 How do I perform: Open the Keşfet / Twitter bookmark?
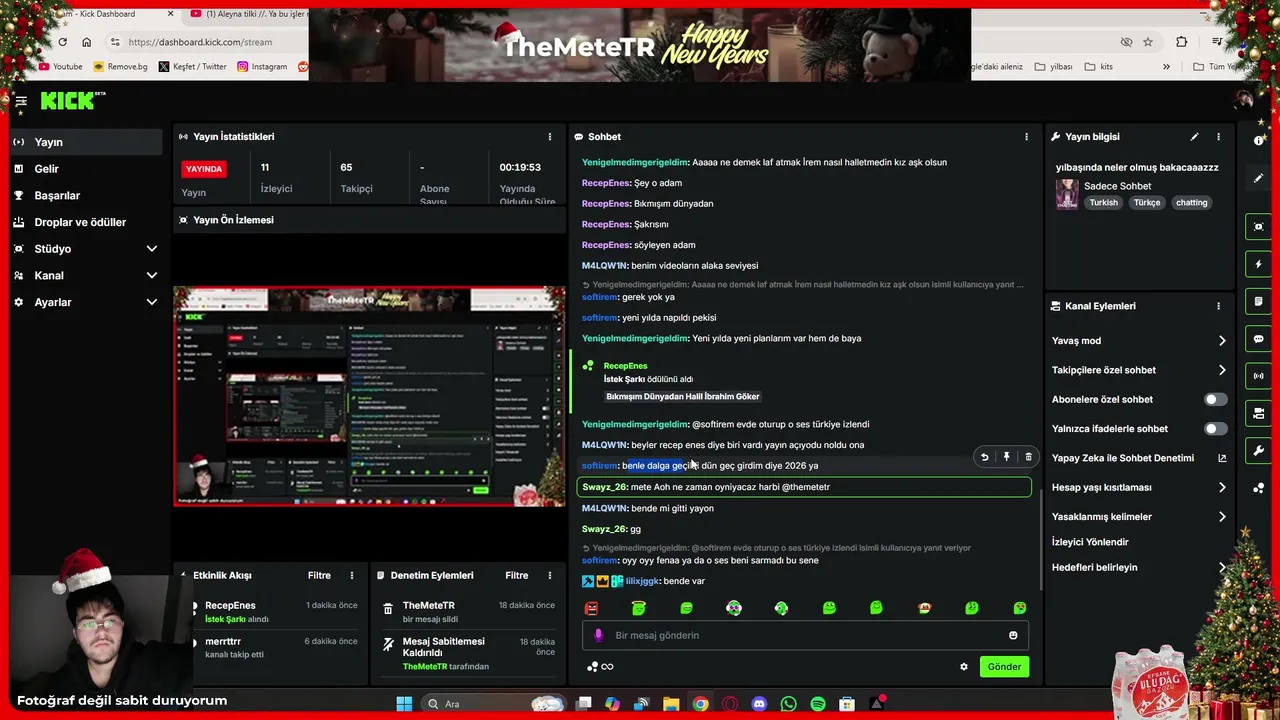(192, 67)
